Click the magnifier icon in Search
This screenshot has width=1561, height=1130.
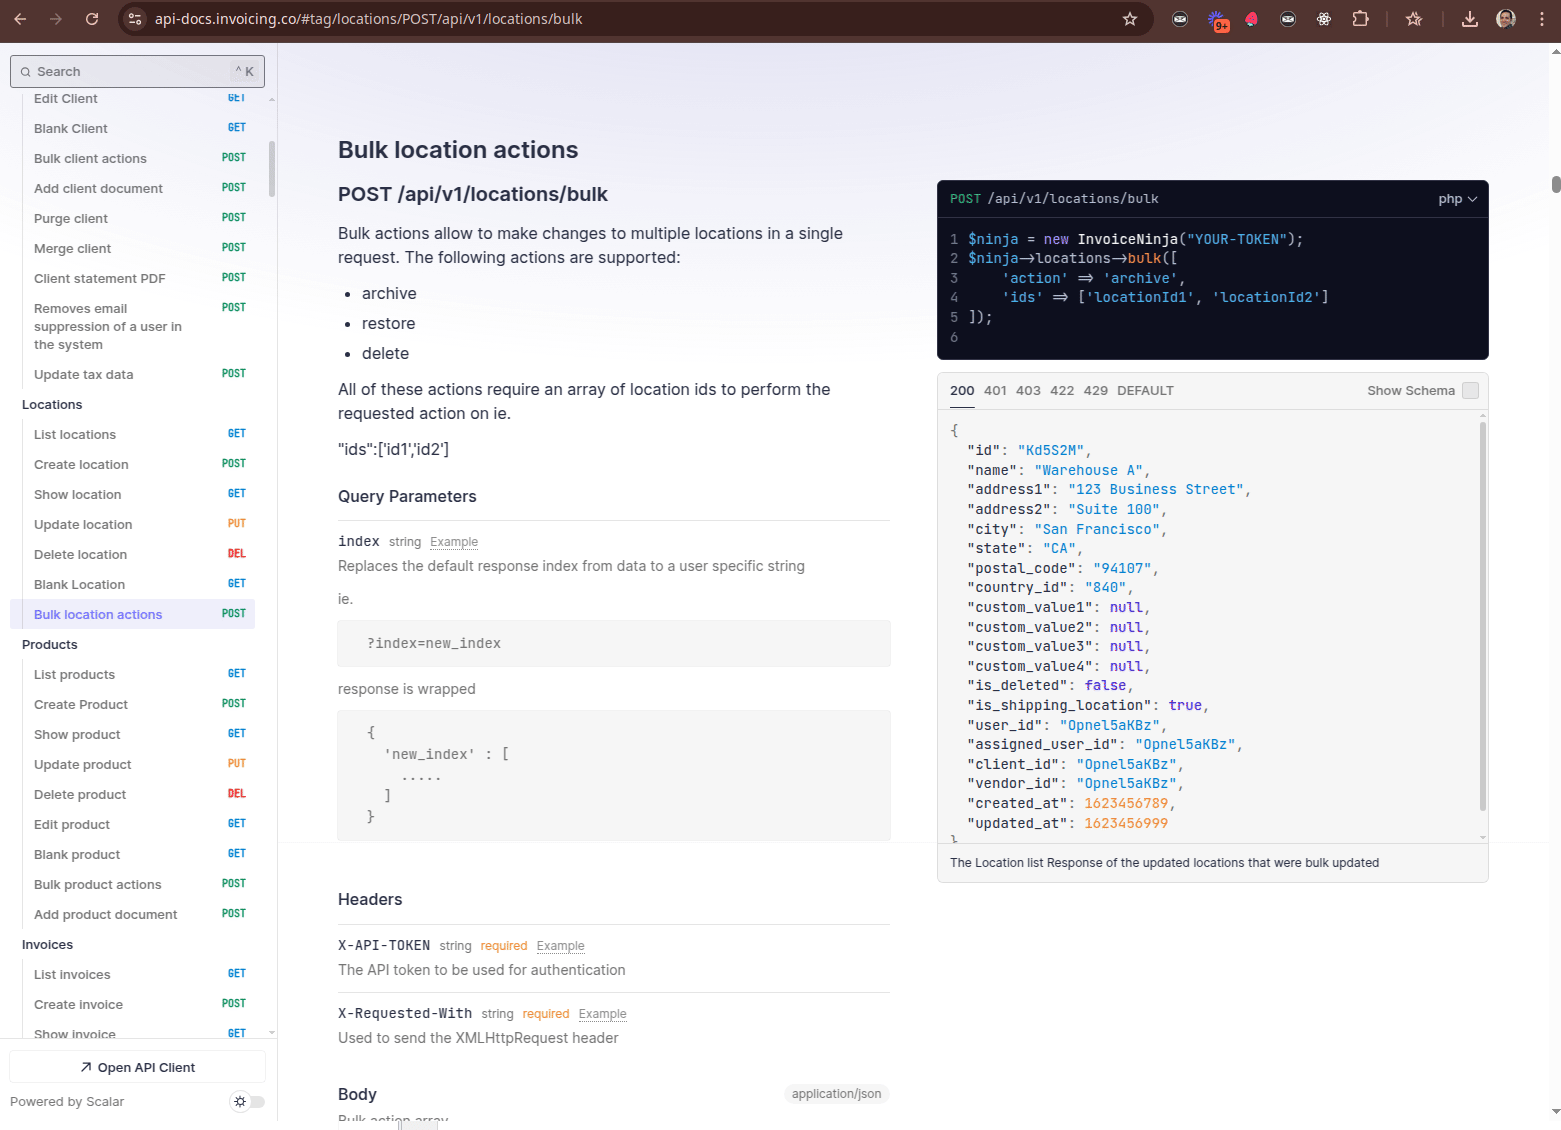tap(26, 72)
